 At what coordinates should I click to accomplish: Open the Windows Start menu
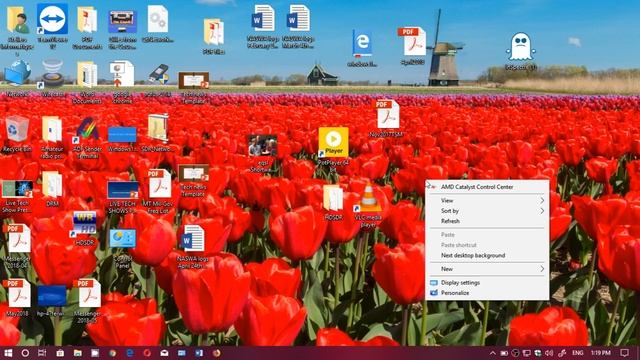coord(8,353)
